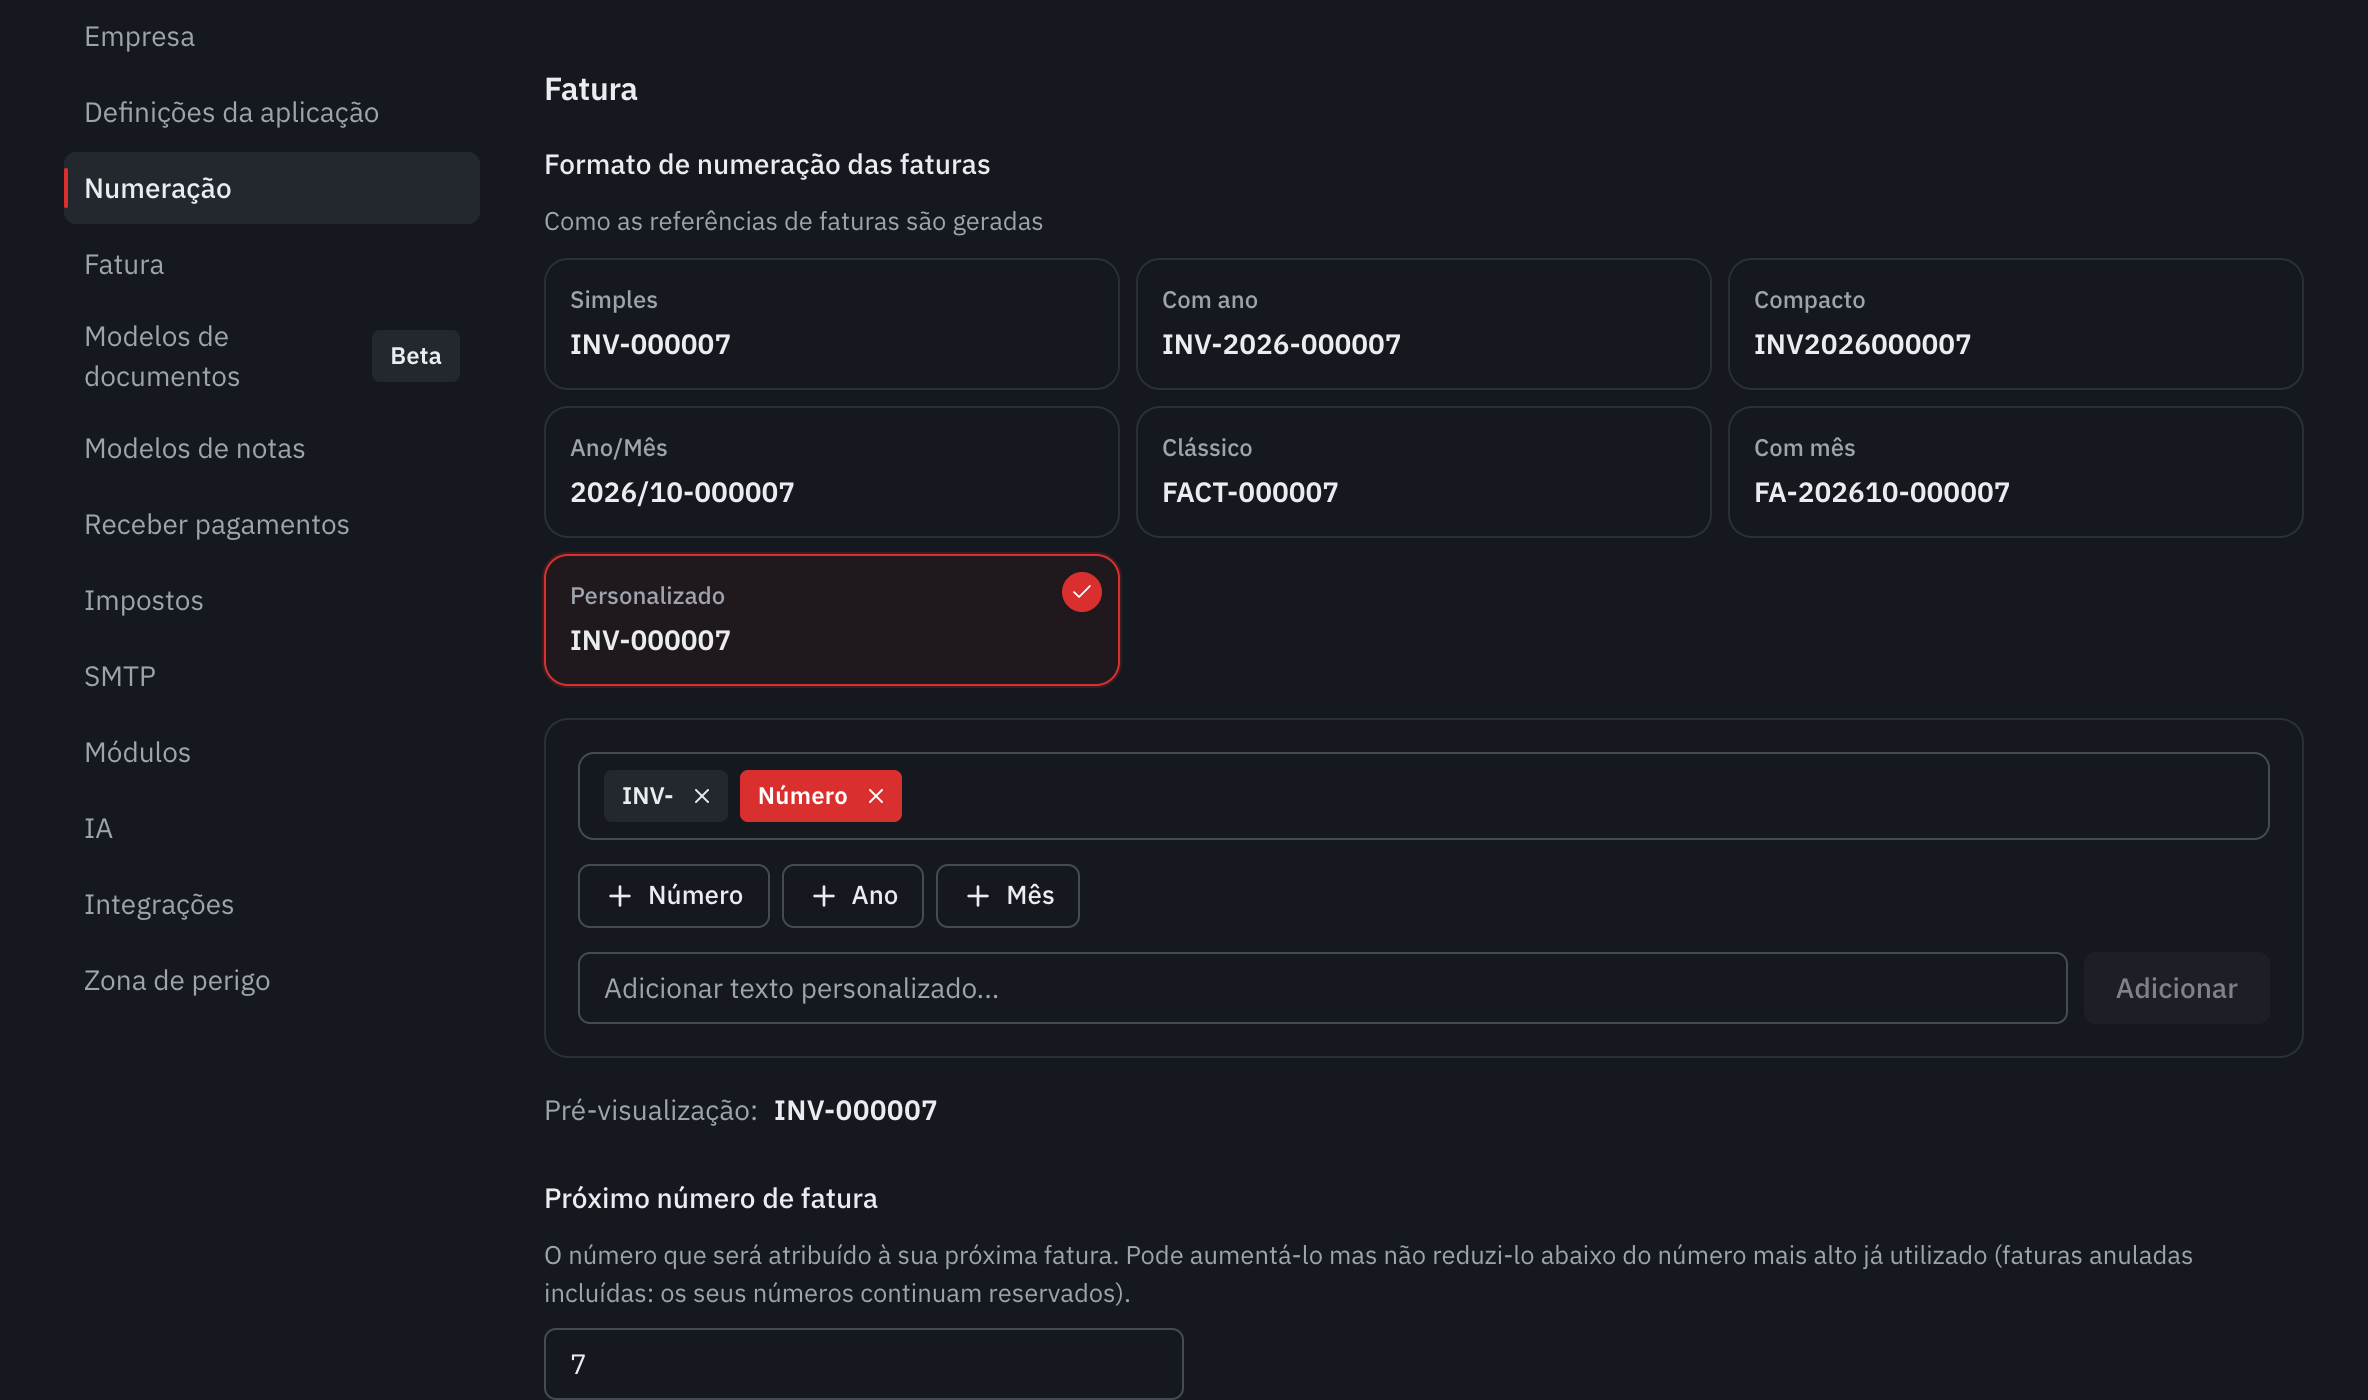Click the red Número token chip label
The image size is (2368, 1400).
(x=802, y=796)
